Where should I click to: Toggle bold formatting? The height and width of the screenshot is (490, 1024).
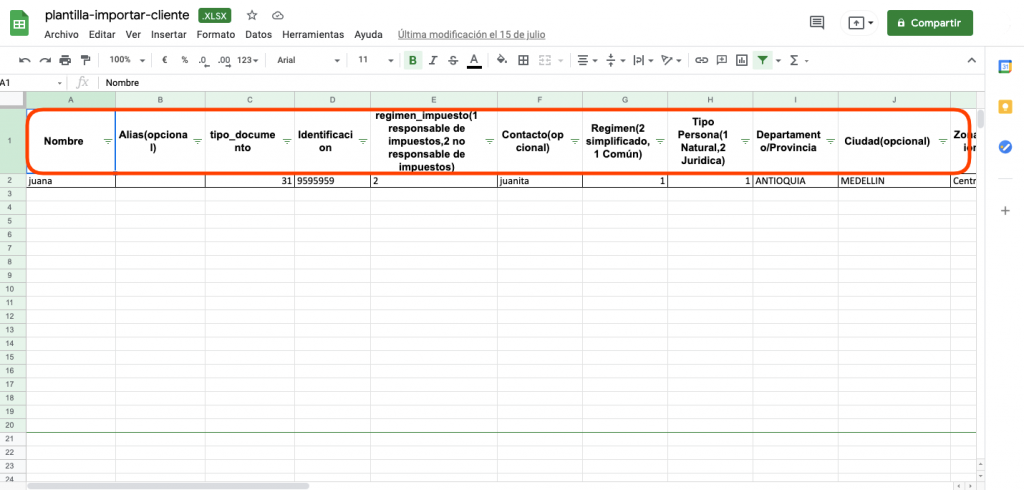coord(413,60)
